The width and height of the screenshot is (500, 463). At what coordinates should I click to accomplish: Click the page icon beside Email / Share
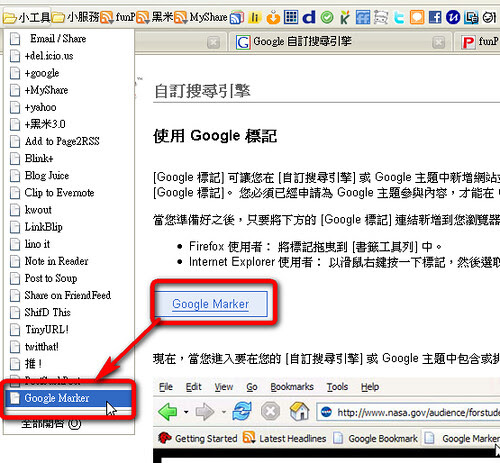click(x=15, y=39)
